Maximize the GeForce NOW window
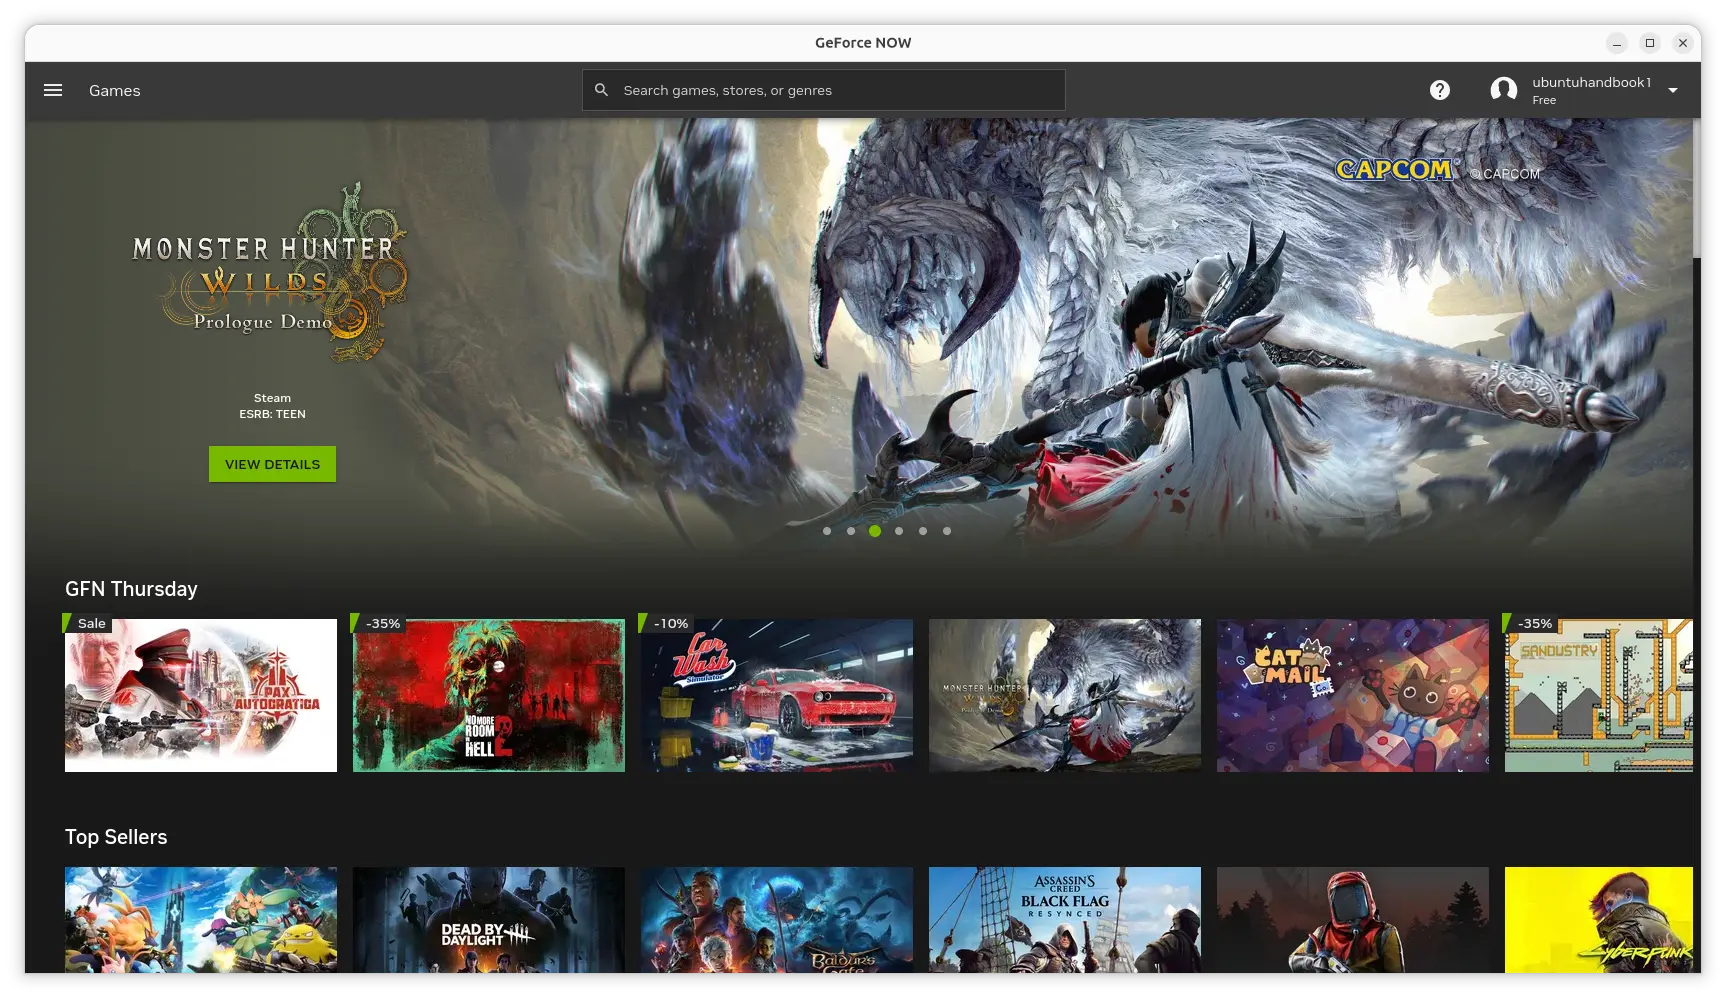 1650,43
